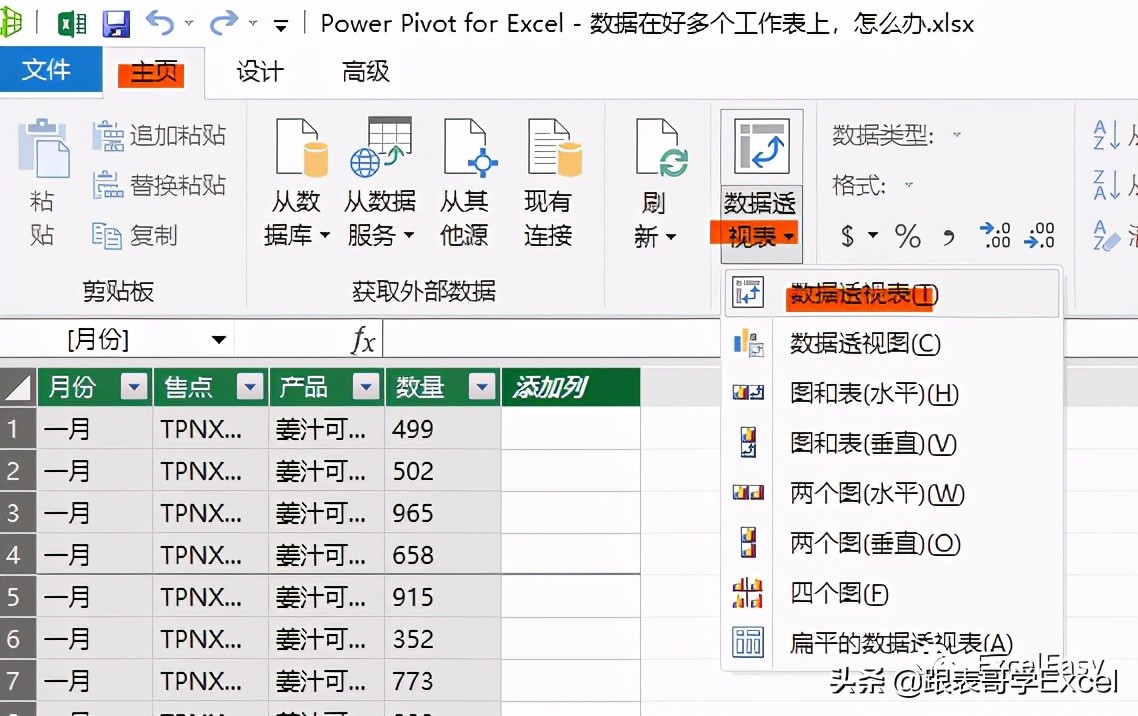Viewport: 1138px width, 716px height.
Task: Click 替换粘贴 replace paste
Action: 160,185
